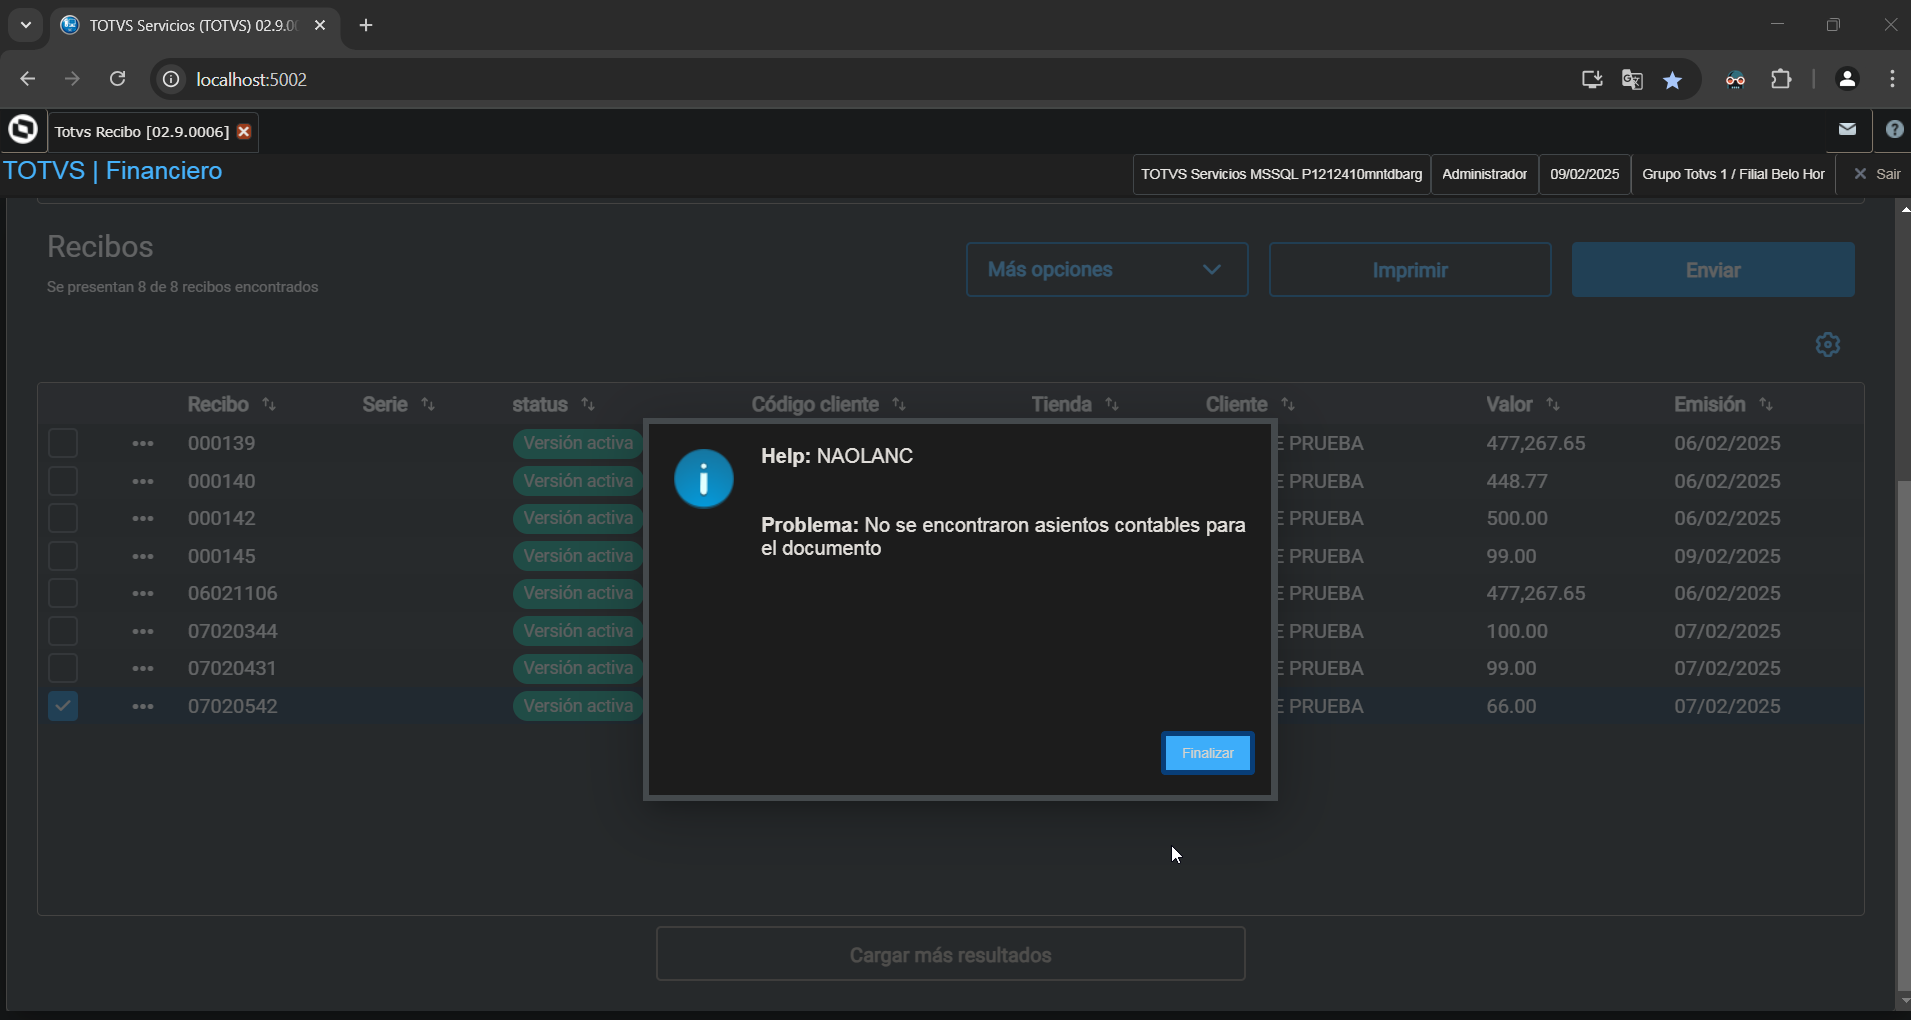Open the browser extensions puzzle icon
Viewport: 1911px width, 1020px height.
click(x=1781, y=79)
